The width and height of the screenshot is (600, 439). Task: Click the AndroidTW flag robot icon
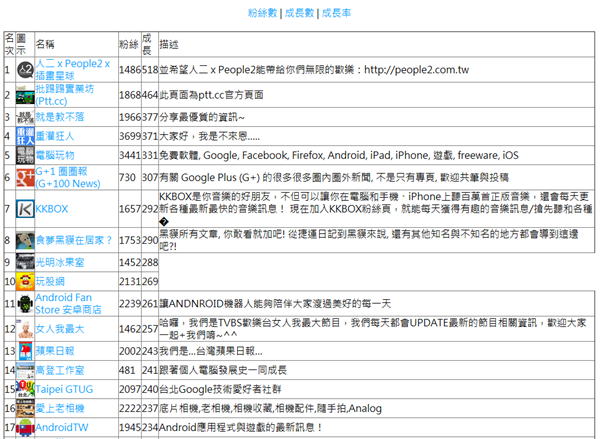tap(25, 428)
